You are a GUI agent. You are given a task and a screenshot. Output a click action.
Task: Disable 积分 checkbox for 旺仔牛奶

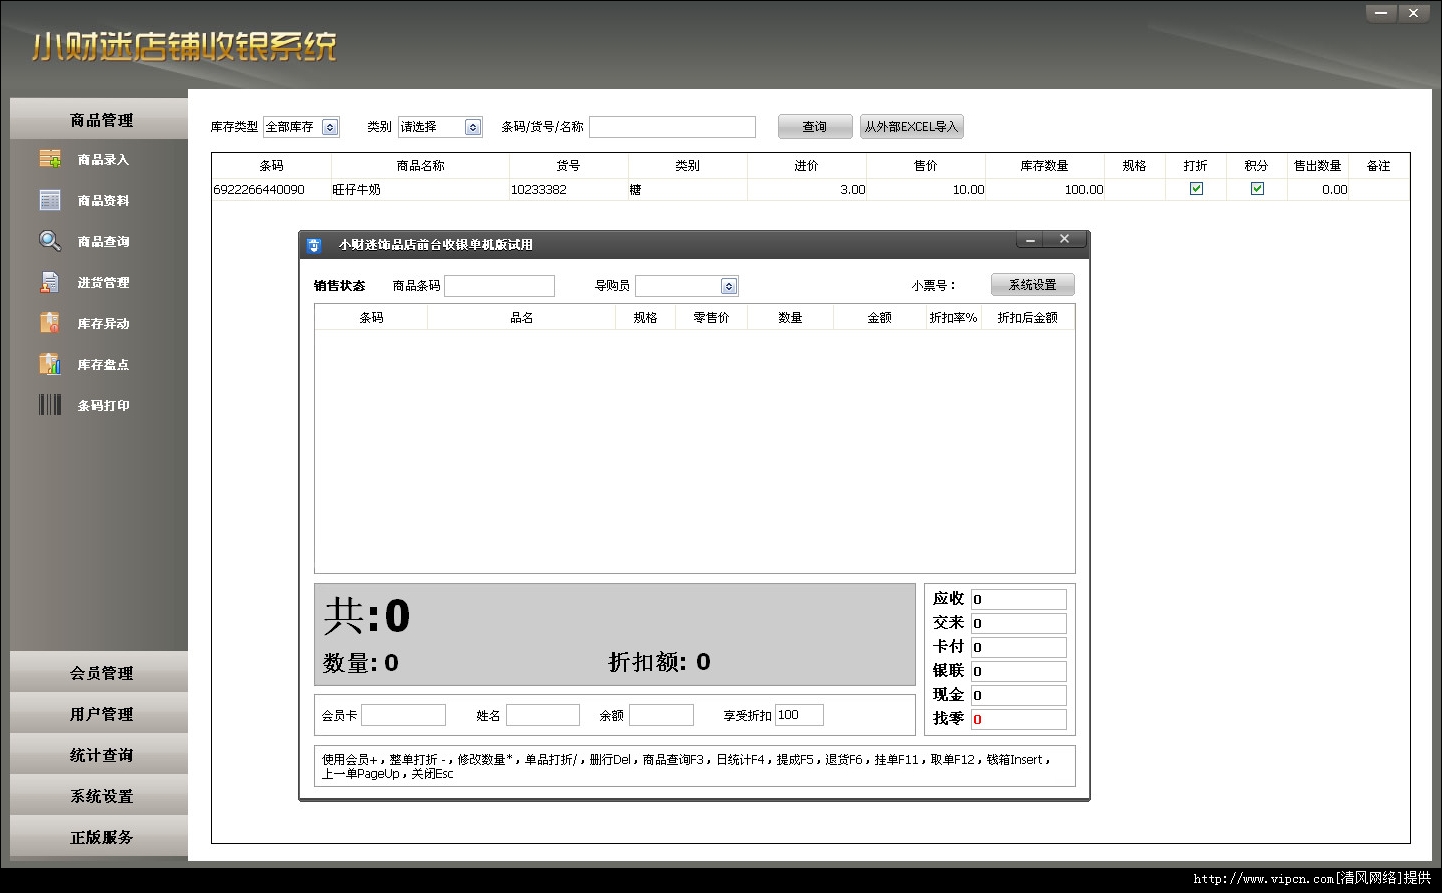pyautogui.click(x=1255, y=189)
